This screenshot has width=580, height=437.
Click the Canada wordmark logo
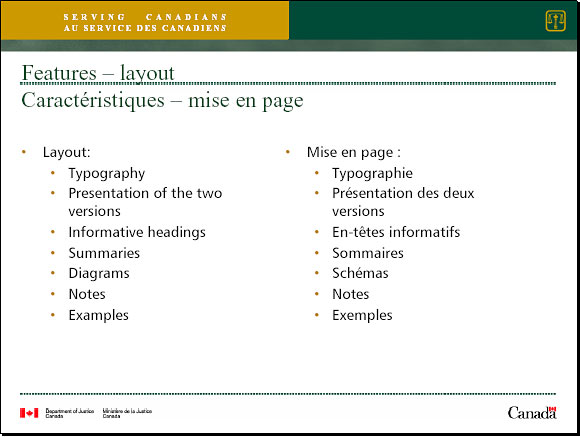532,413
